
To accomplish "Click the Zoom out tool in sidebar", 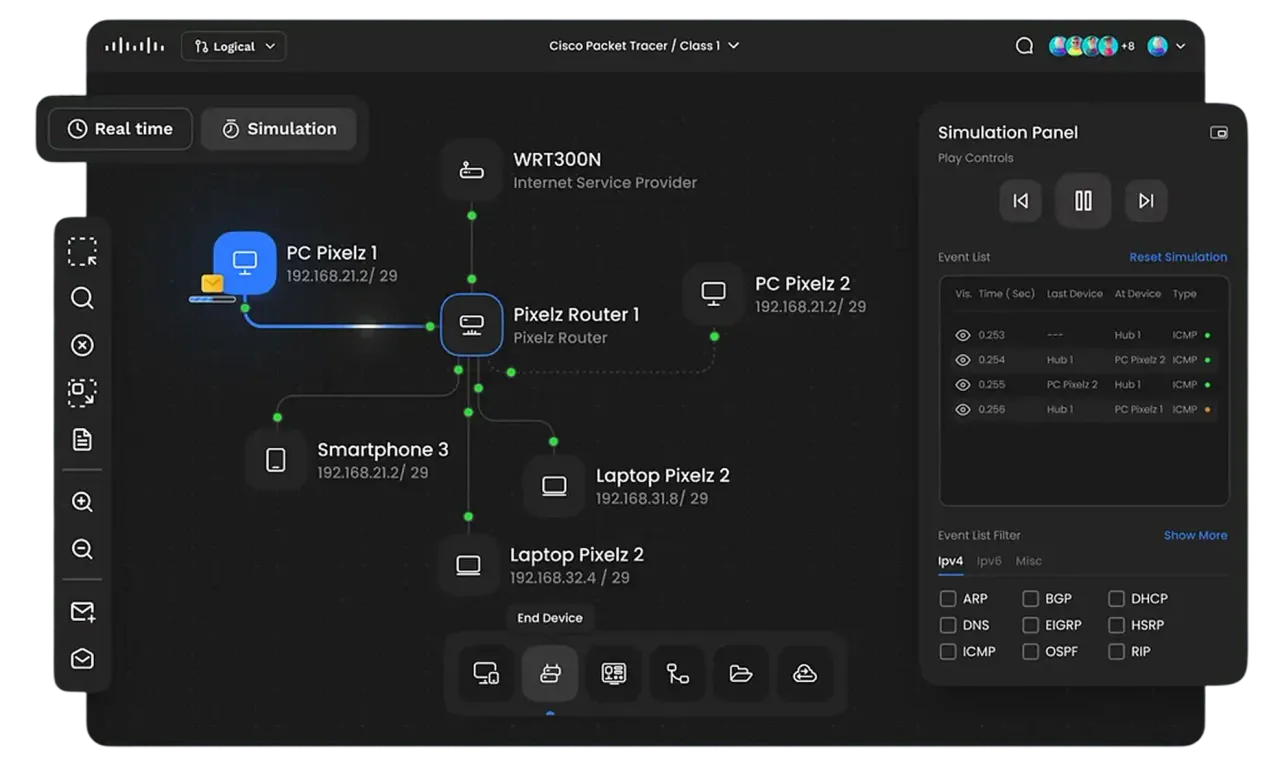I will point(82,549).
